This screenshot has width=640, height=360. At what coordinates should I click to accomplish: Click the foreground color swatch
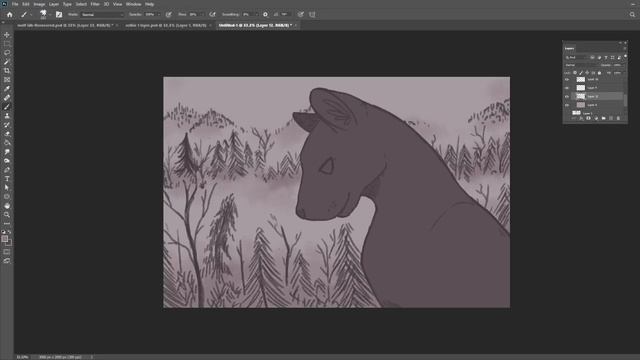point(5,239)
